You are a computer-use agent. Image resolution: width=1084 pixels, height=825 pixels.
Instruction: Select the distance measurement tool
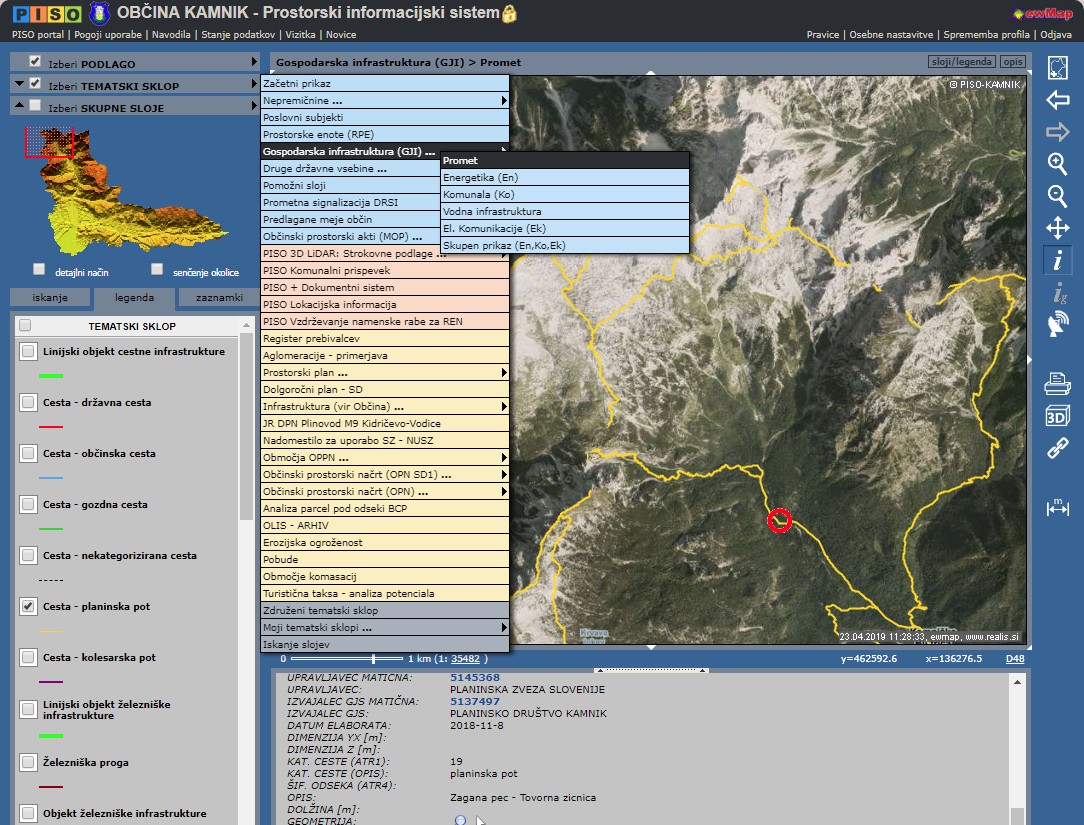pyautogui.click(x=1057, y=508)
